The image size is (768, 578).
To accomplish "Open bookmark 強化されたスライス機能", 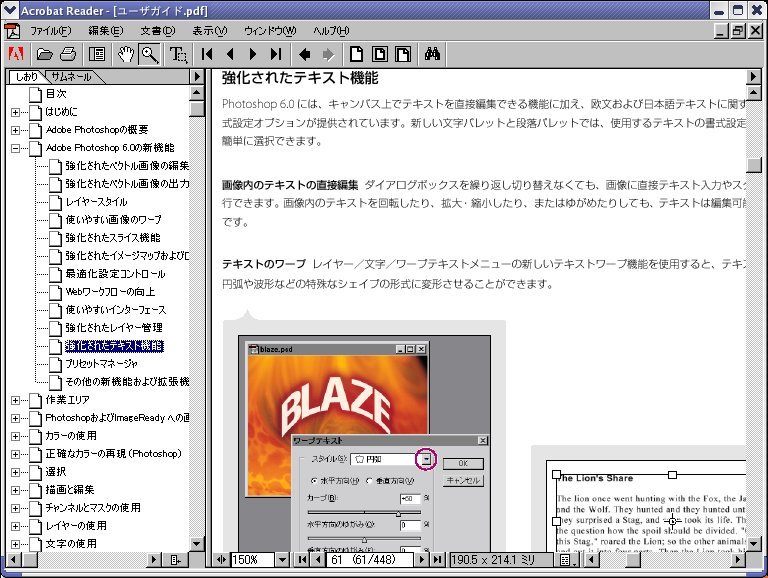I will 113,238.
